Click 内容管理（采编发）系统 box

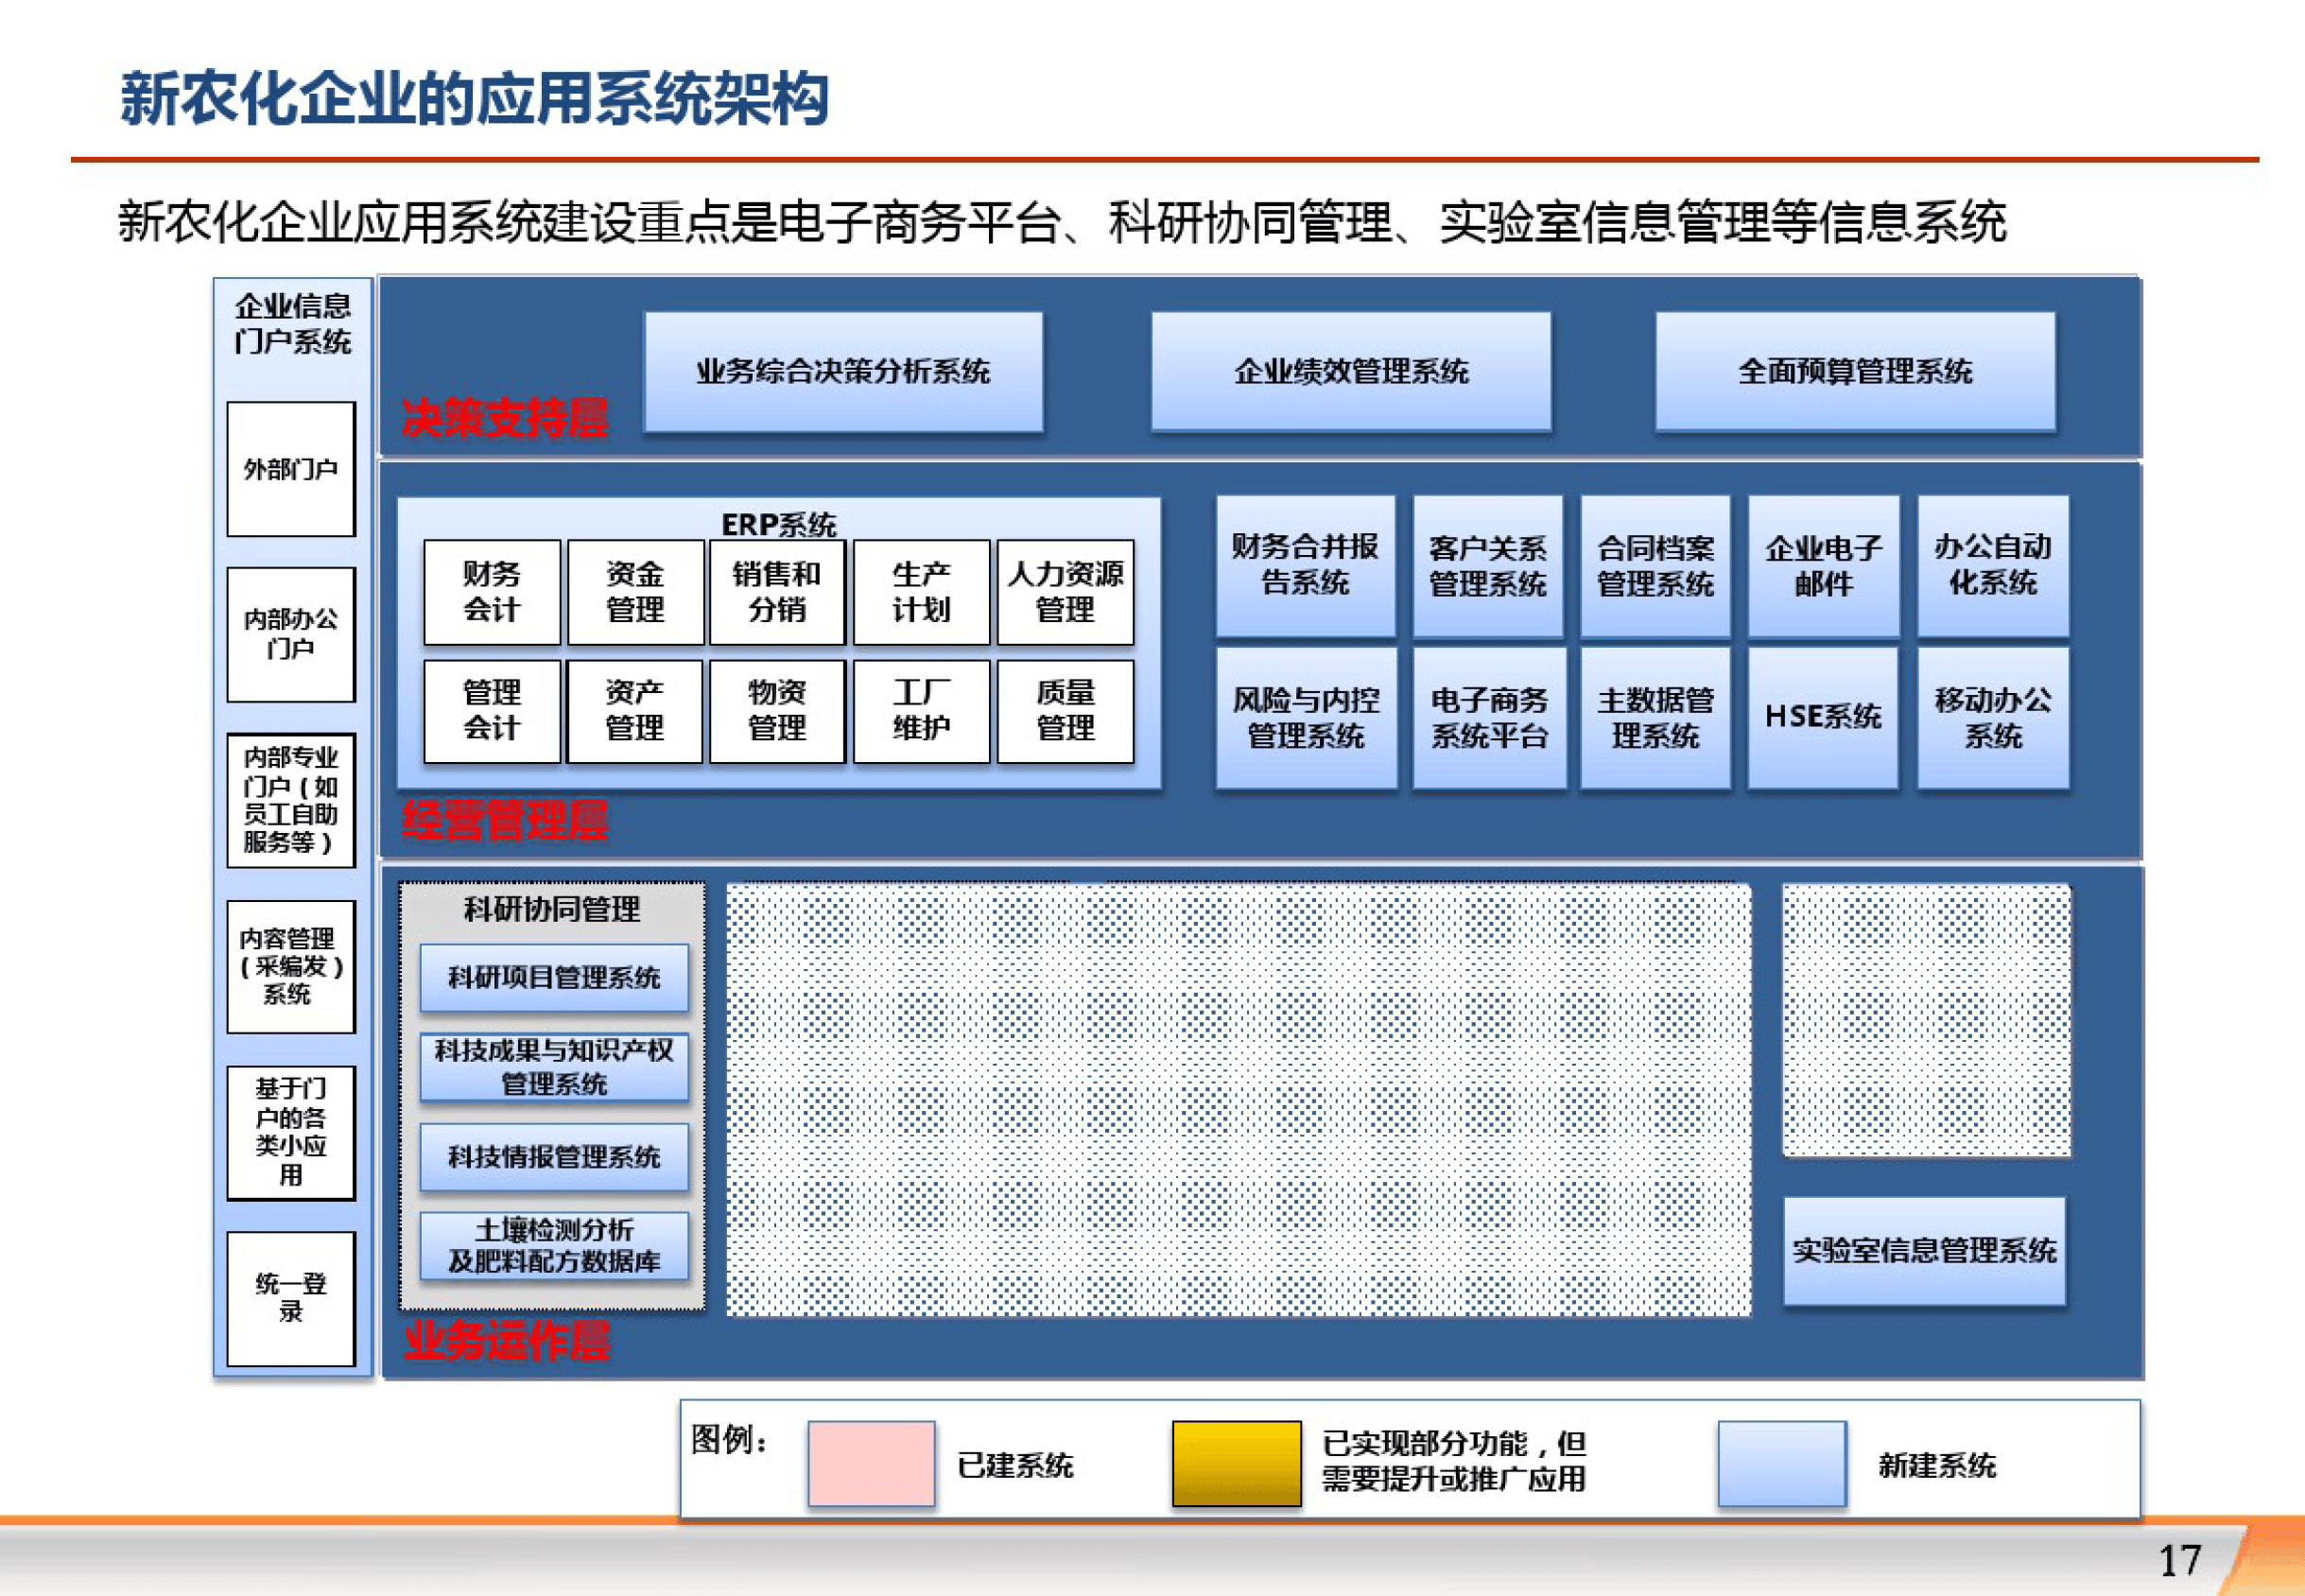(291, 966)
